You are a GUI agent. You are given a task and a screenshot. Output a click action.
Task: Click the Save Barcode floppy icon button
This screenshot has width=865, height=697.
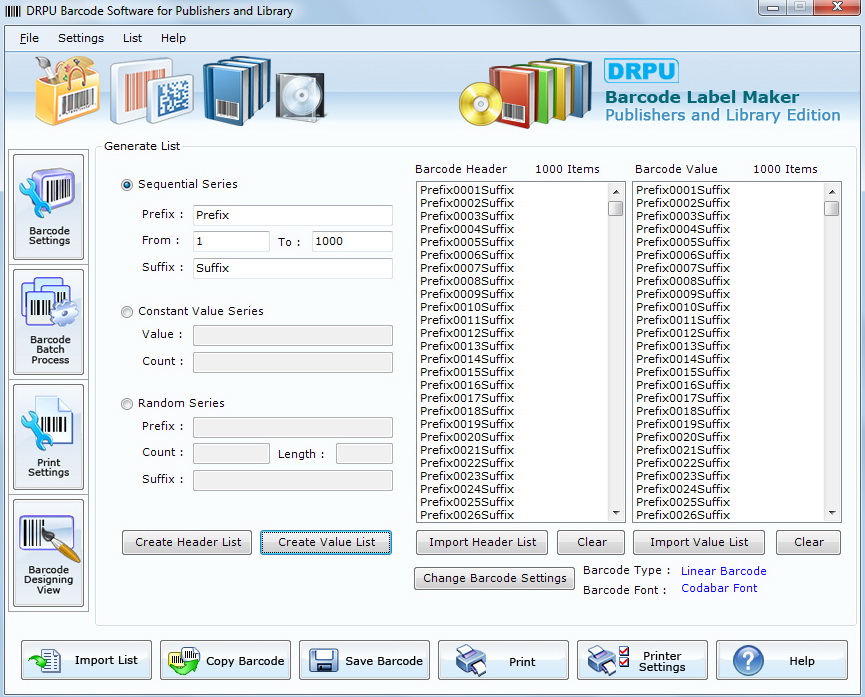[364, 660]
